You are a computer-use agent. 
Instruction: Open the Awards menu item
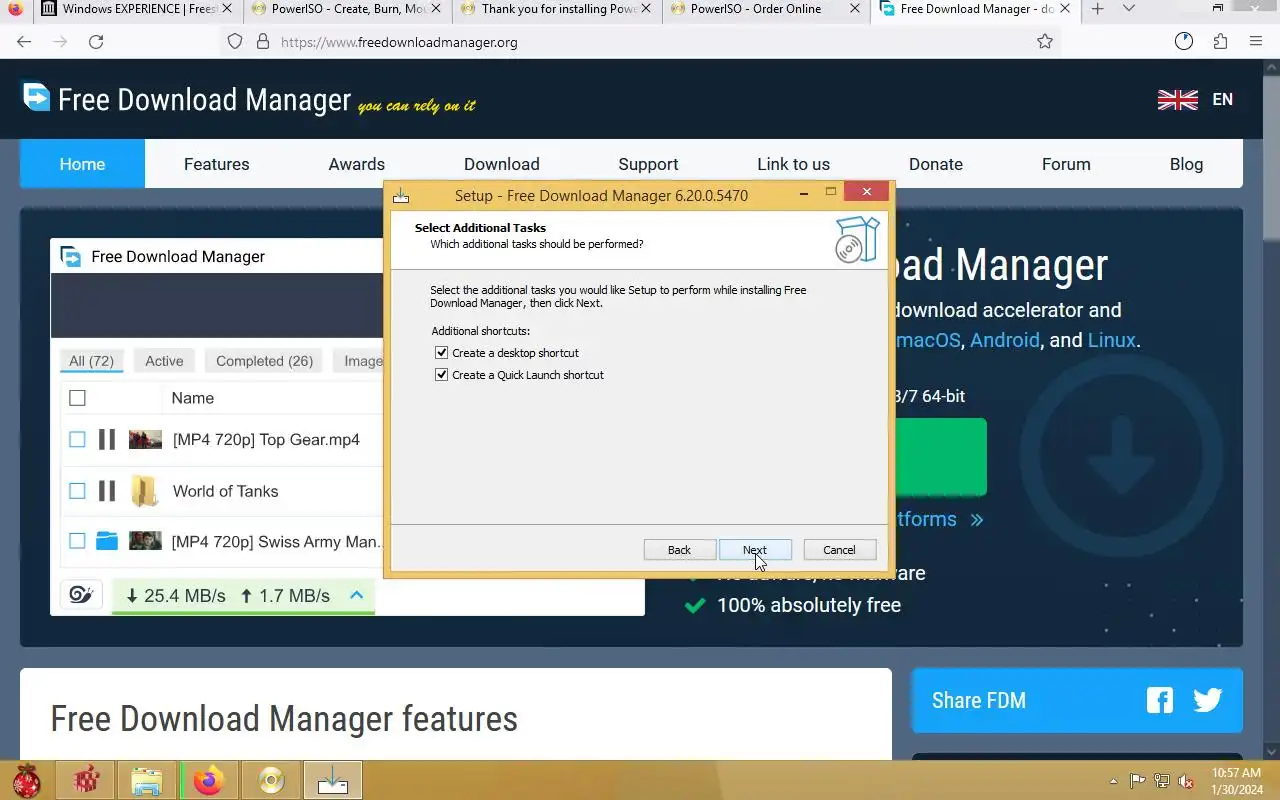click(357, 164)
